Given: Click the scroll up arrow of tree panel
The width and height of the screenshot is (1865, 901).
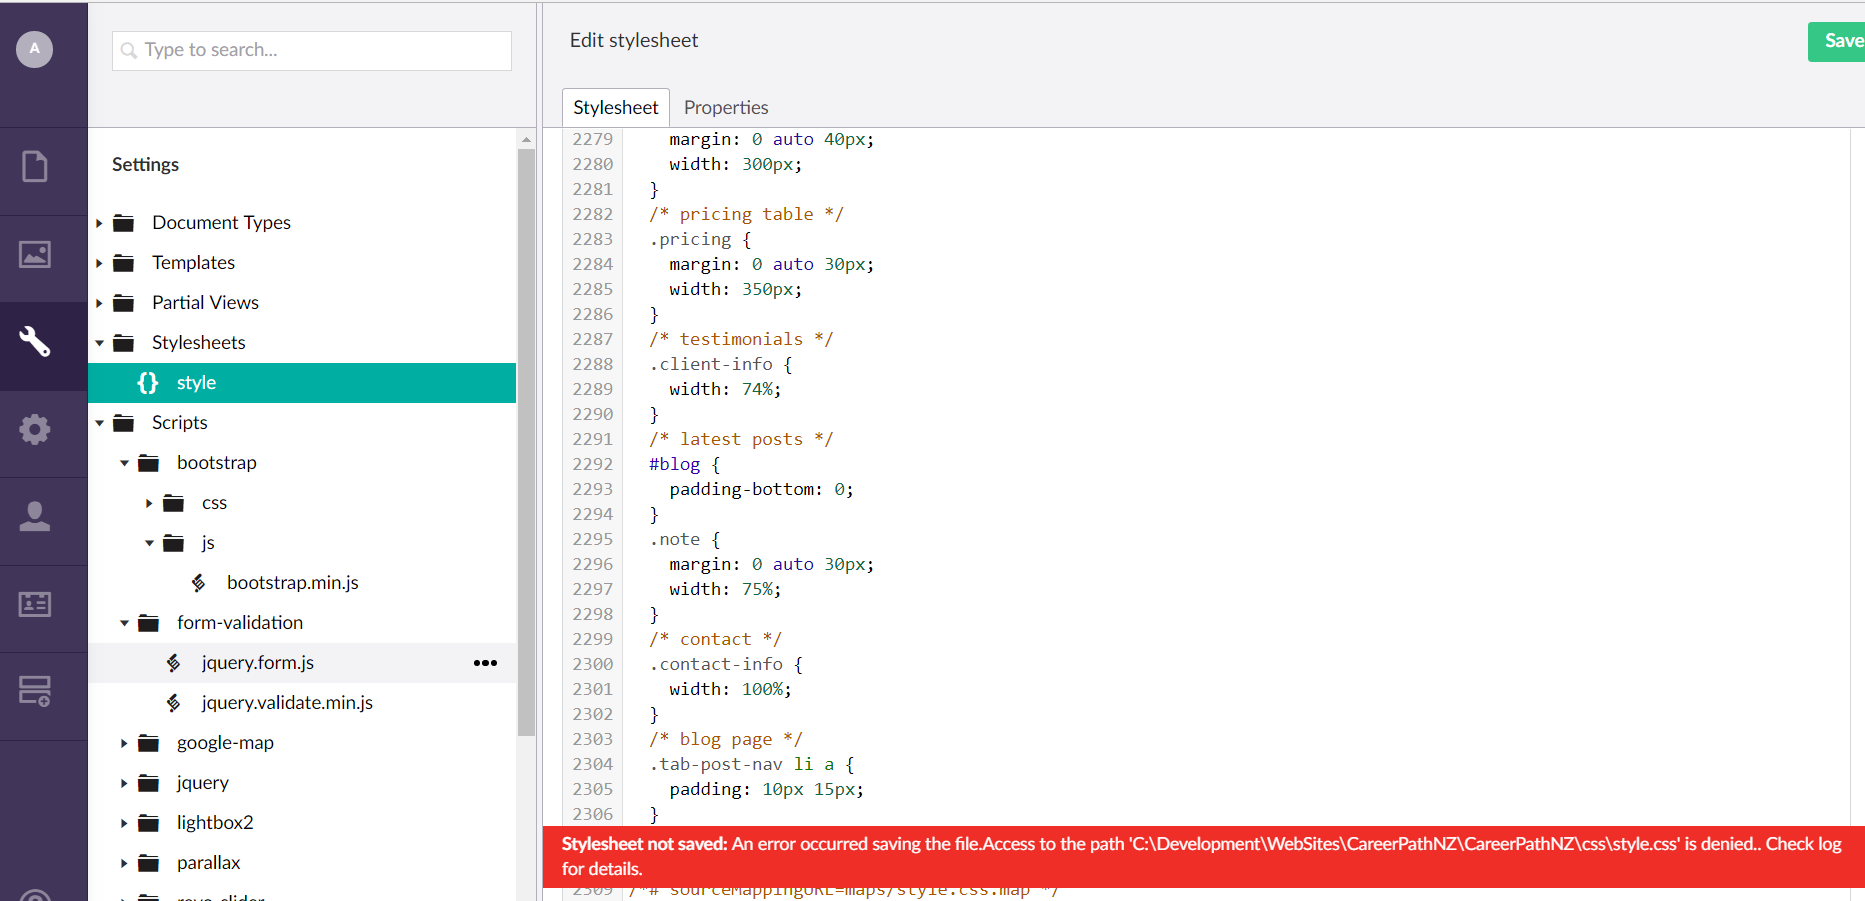Looking at the screenshot, I should click(x=526, y=140).
